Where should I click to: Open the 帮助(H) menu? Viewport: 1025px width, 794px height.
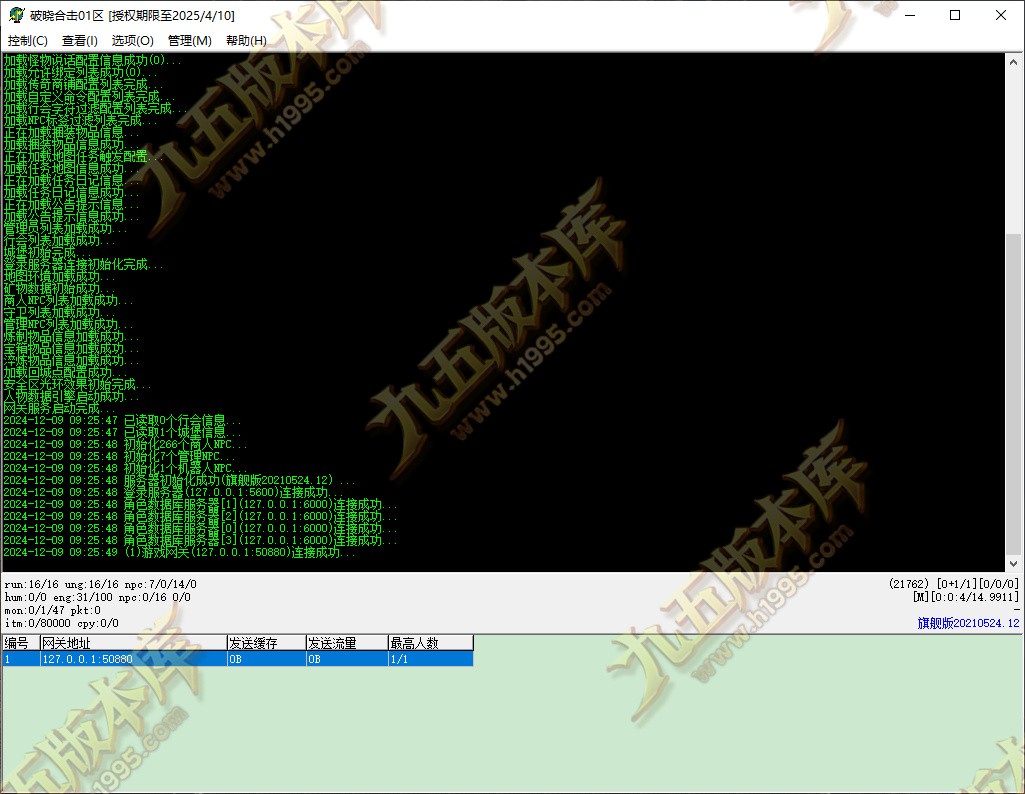pos(246,41)
